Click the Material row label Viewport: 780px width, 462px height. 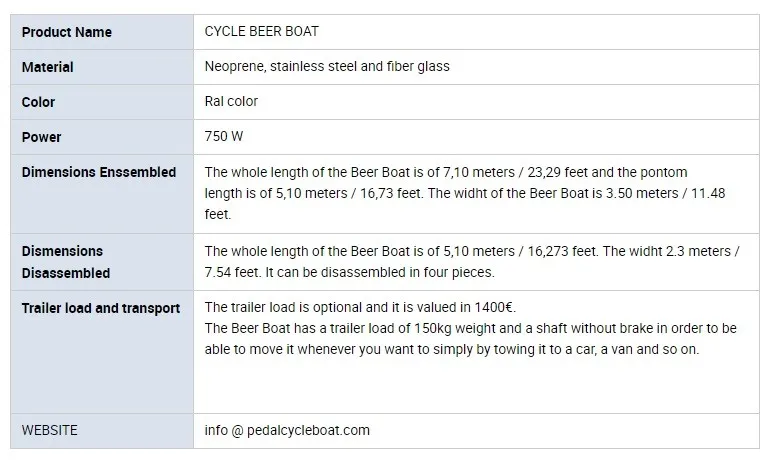click(48, 67)
